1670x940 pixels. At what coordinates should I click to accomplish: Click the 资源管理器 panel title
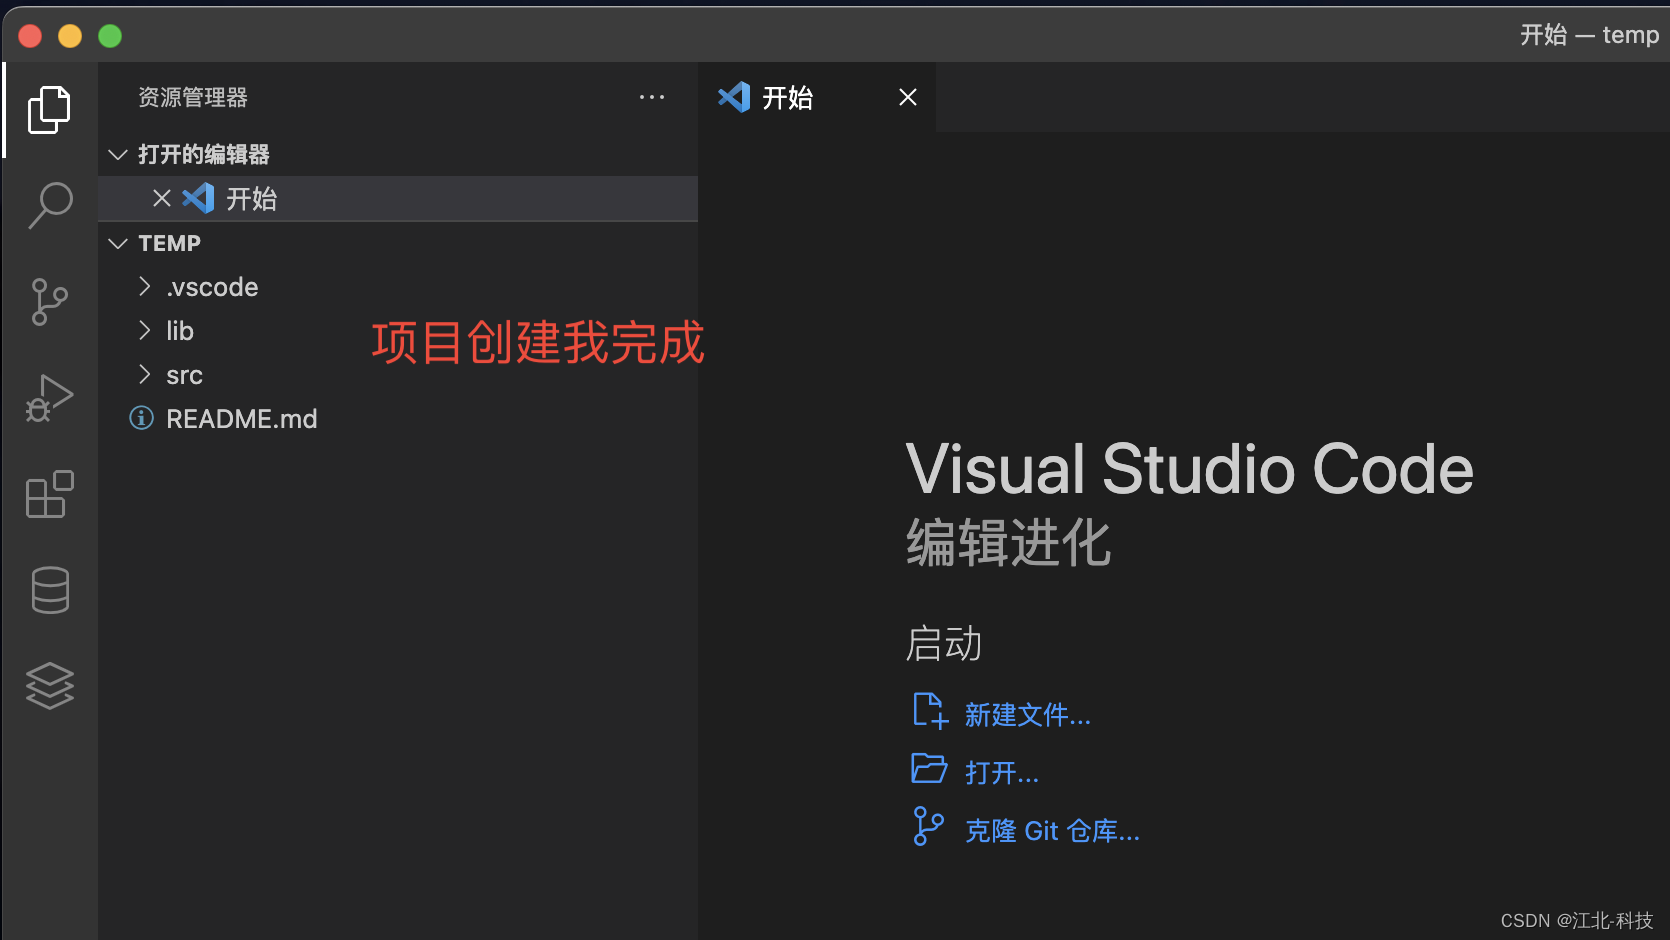[x=193, y=97]
